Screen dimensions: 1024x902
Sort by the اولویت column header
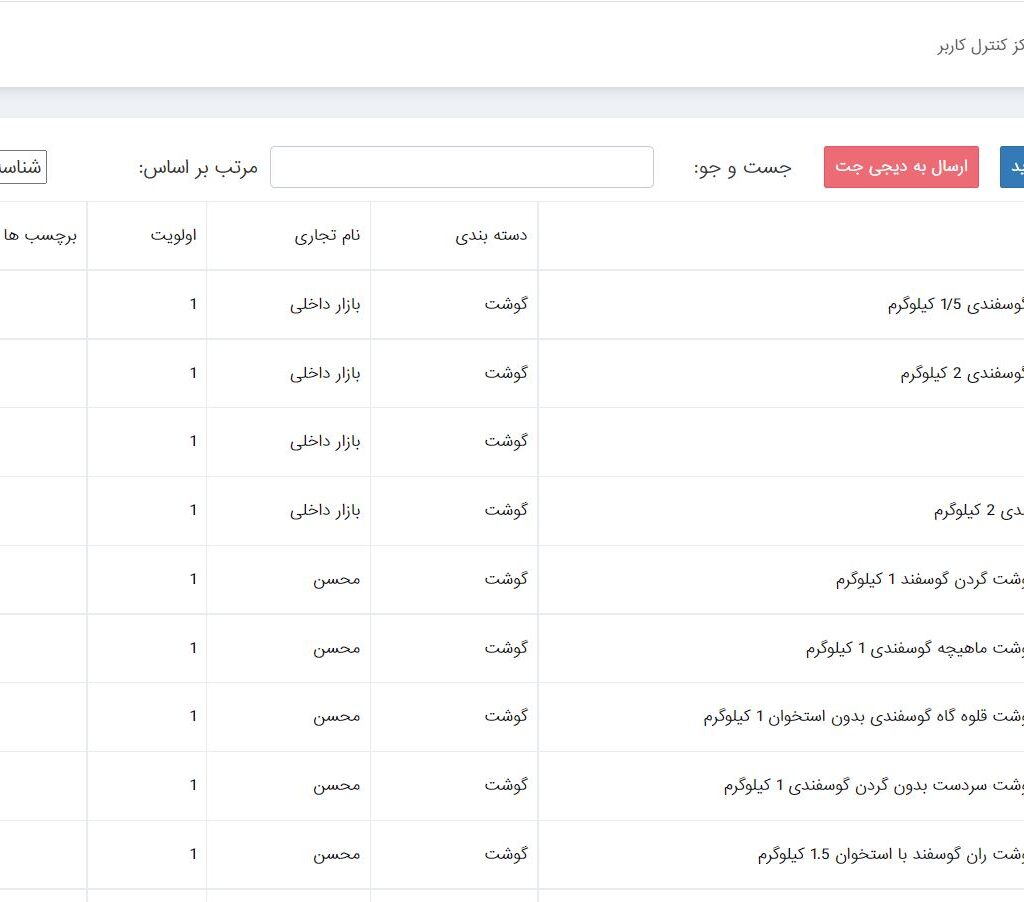[x=173, y=236]
